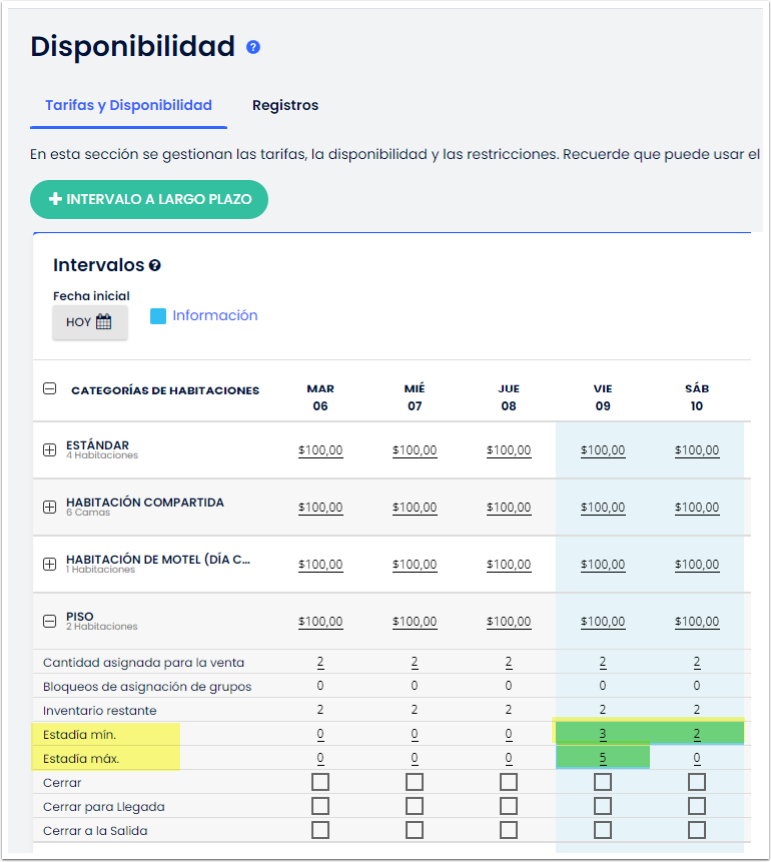771x862 pixels.
Task: Edit the Estadía mín. value 3 under VIE 09
Action: pos(602,733)
